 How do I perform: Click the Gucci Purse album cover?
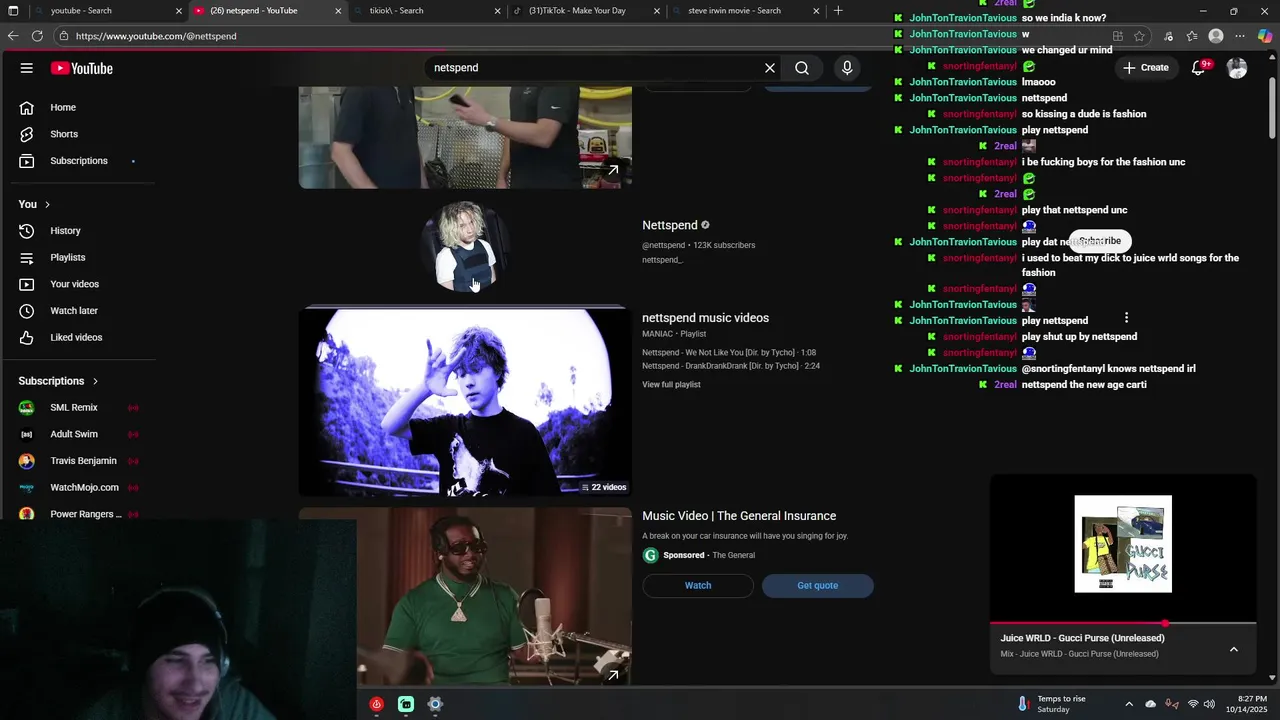click(1123, 544)
